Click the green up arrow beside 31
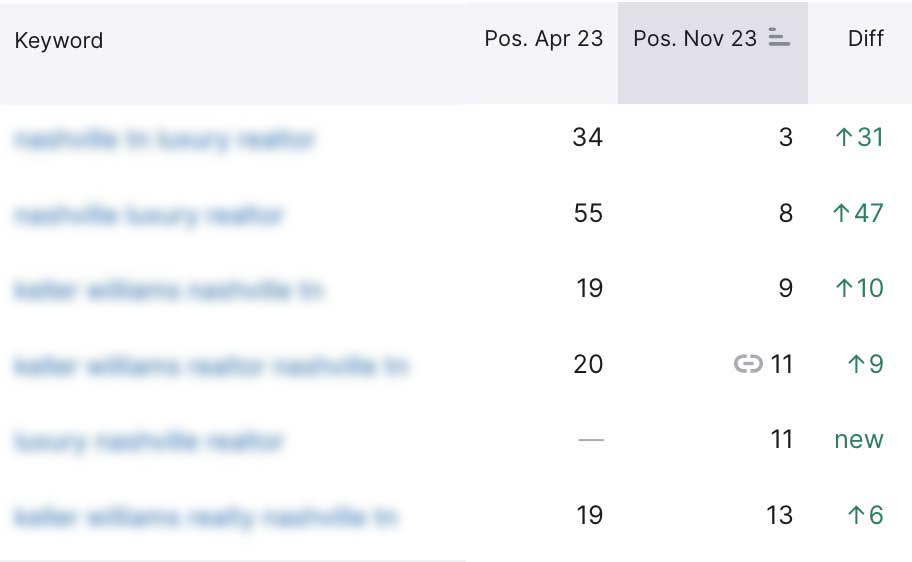912x562 pixels. tap(843, 138)
